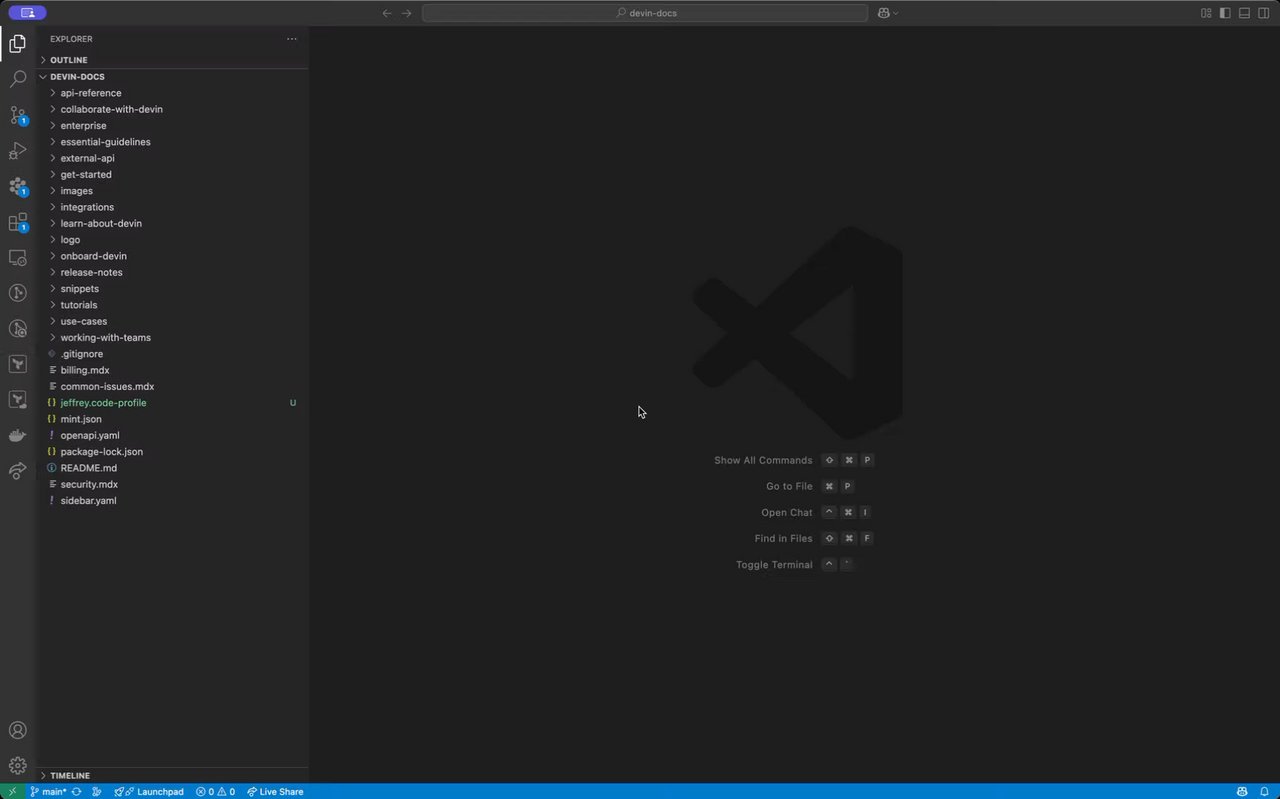Image resolution: width=1280 pixels, height=799 pixels.
Task: Open the Copilot chat icon in title bar
Action: click(884, 13)
